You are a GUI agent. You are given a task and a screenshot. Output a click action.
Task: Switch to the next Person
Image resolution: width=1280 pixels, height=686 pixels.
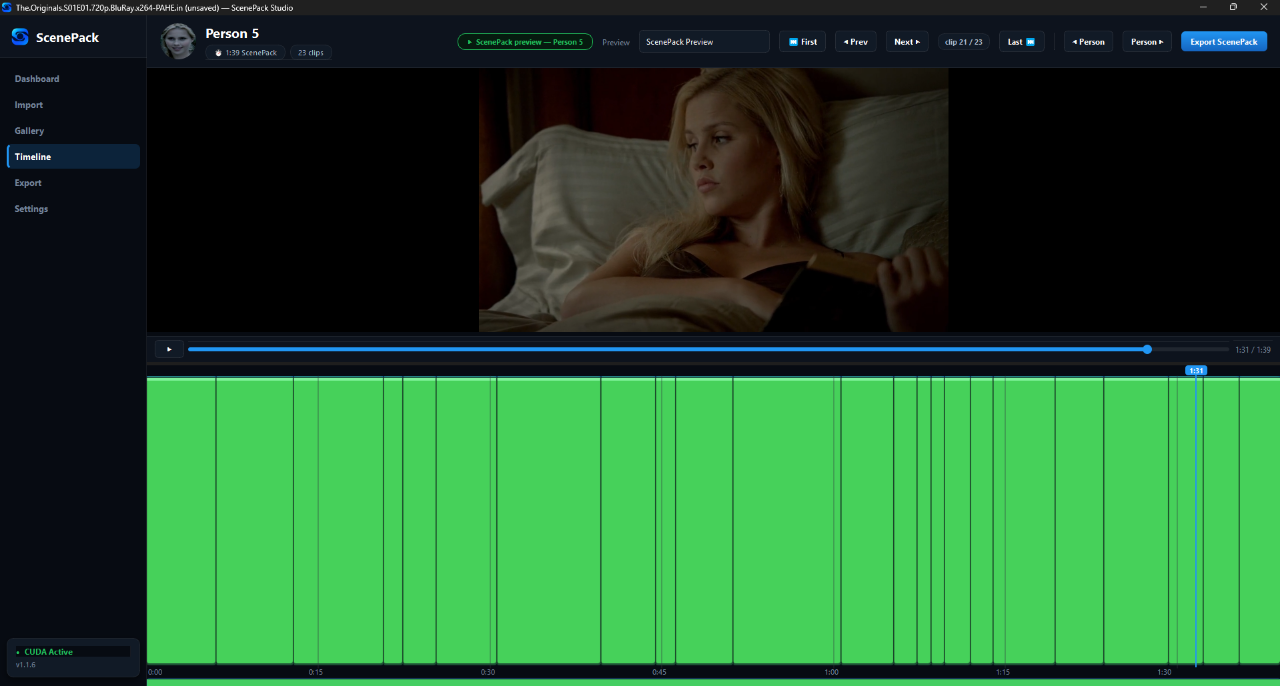click(1147, 42)
